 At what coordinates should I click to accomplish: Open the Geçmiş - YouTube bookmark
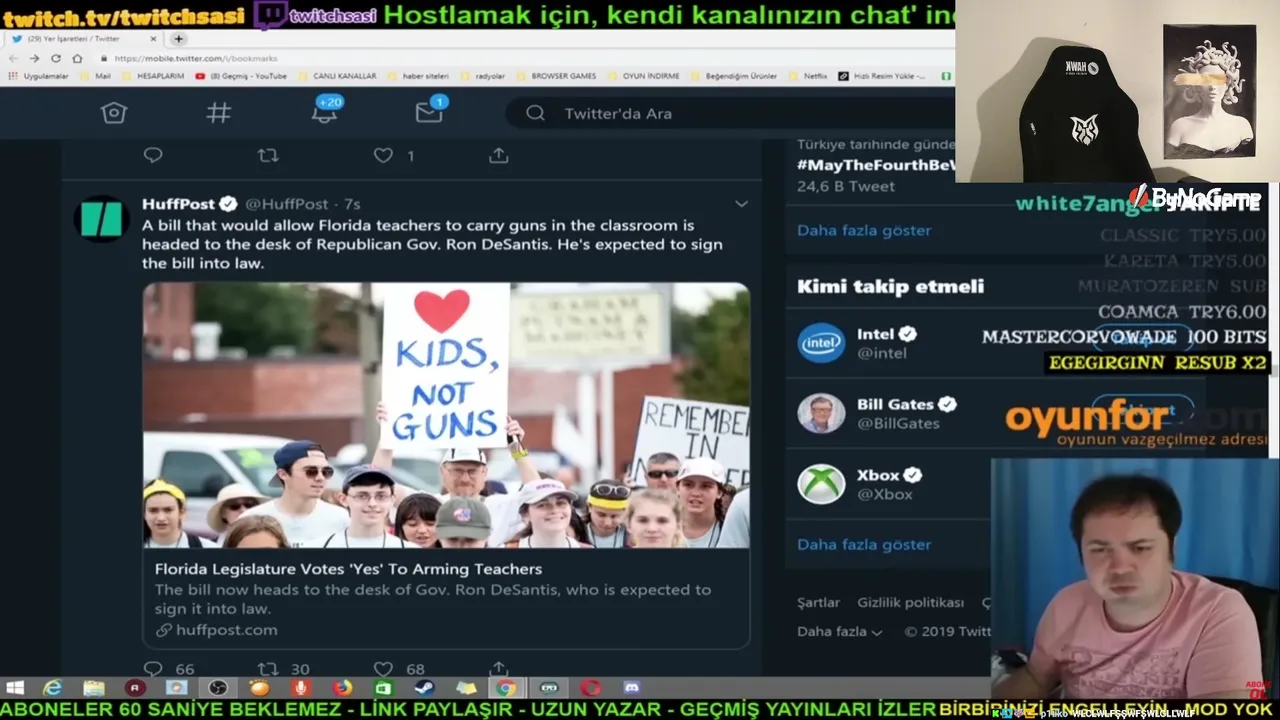[241, 76]
